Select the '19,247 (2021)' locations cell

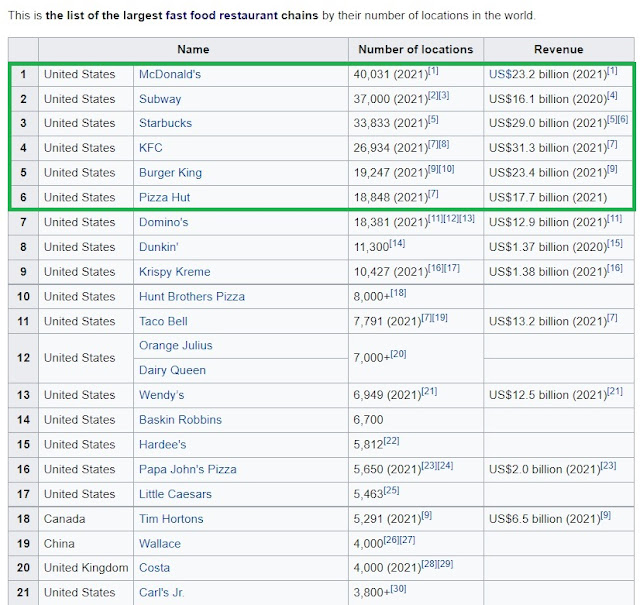point(416,173)
